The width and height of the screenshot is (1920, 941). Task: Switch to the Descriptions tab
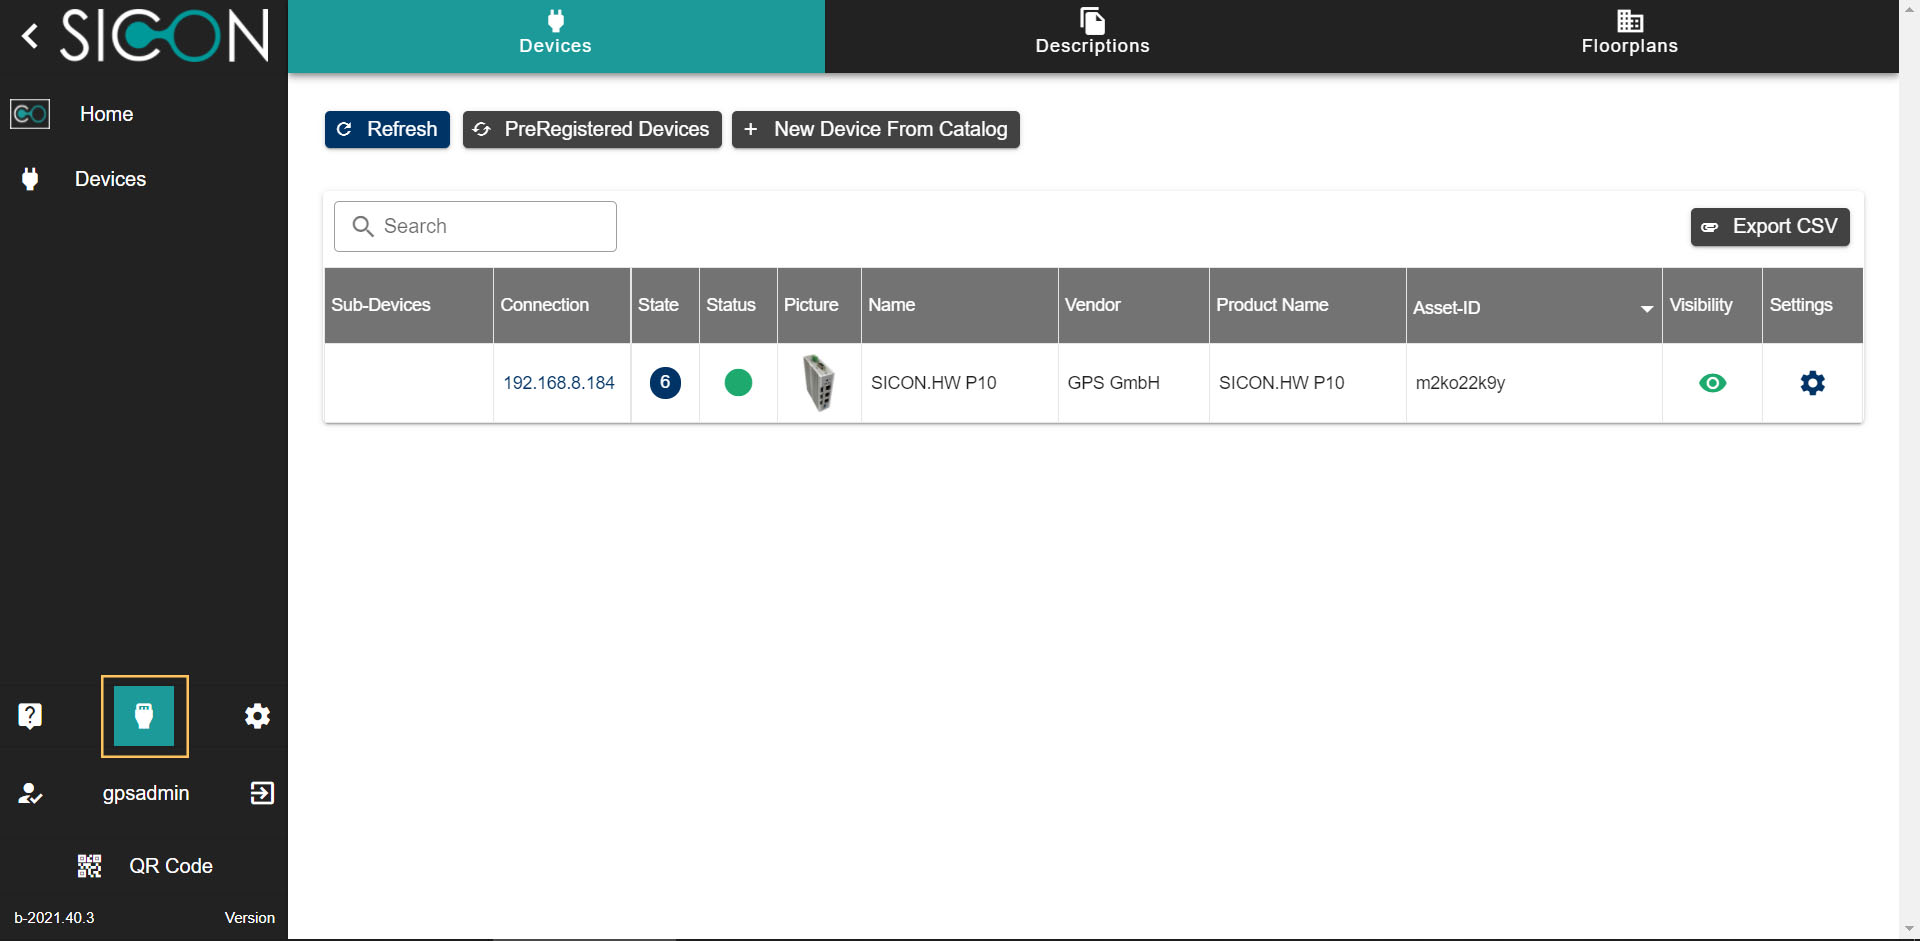(1092, 36)
